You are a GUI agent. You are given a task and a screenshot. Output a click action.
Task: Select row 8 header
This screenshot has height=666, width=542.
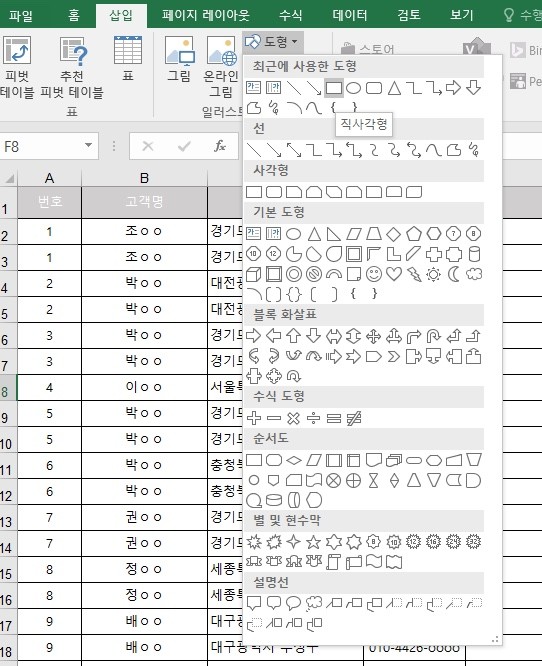[8, 388]
